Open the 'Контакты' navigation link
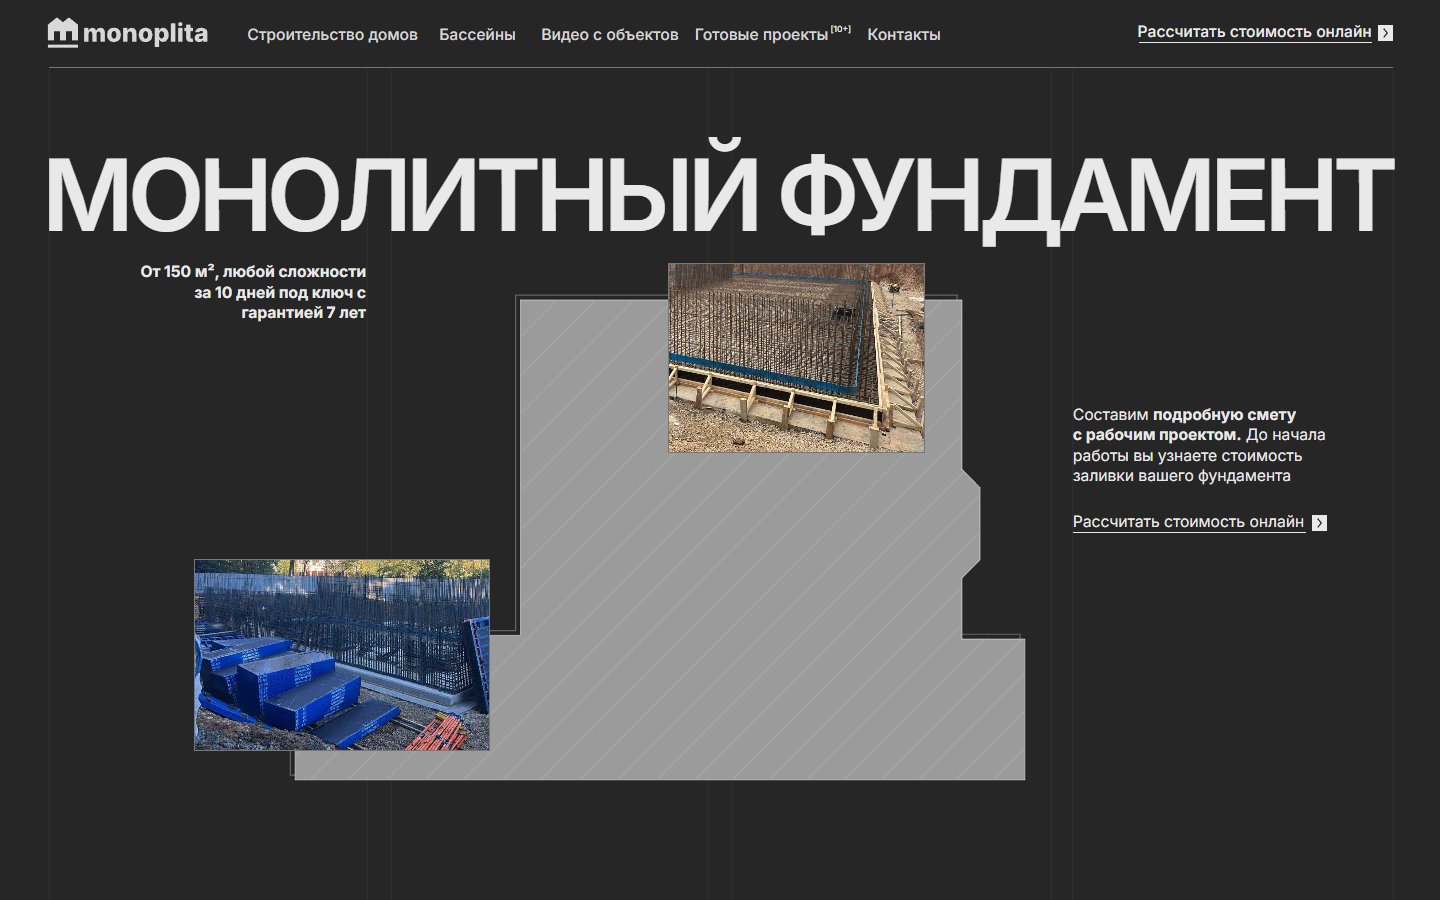Viewport: 1440px width, 900px height. tap(904, 35)
